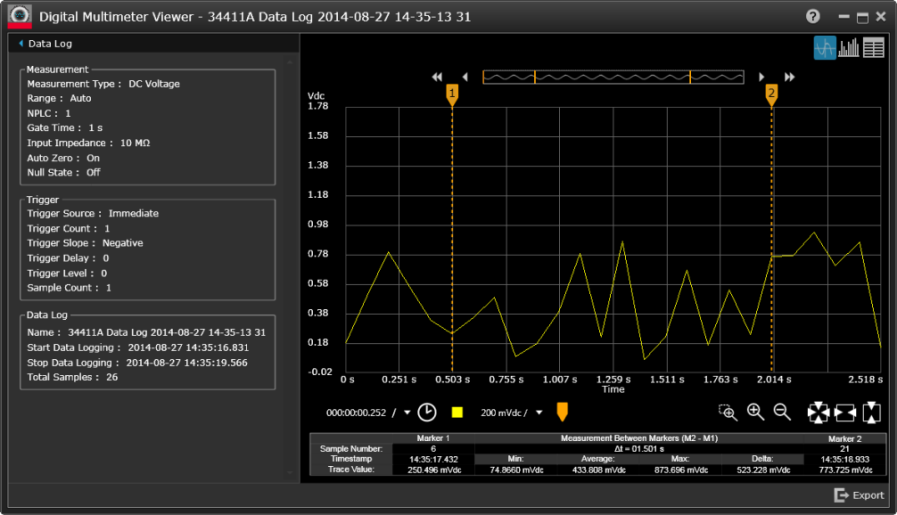This screenshot has height=515, width=897.
Task: Export the data log
Action: pyautogui.click(x=860, y=495)
